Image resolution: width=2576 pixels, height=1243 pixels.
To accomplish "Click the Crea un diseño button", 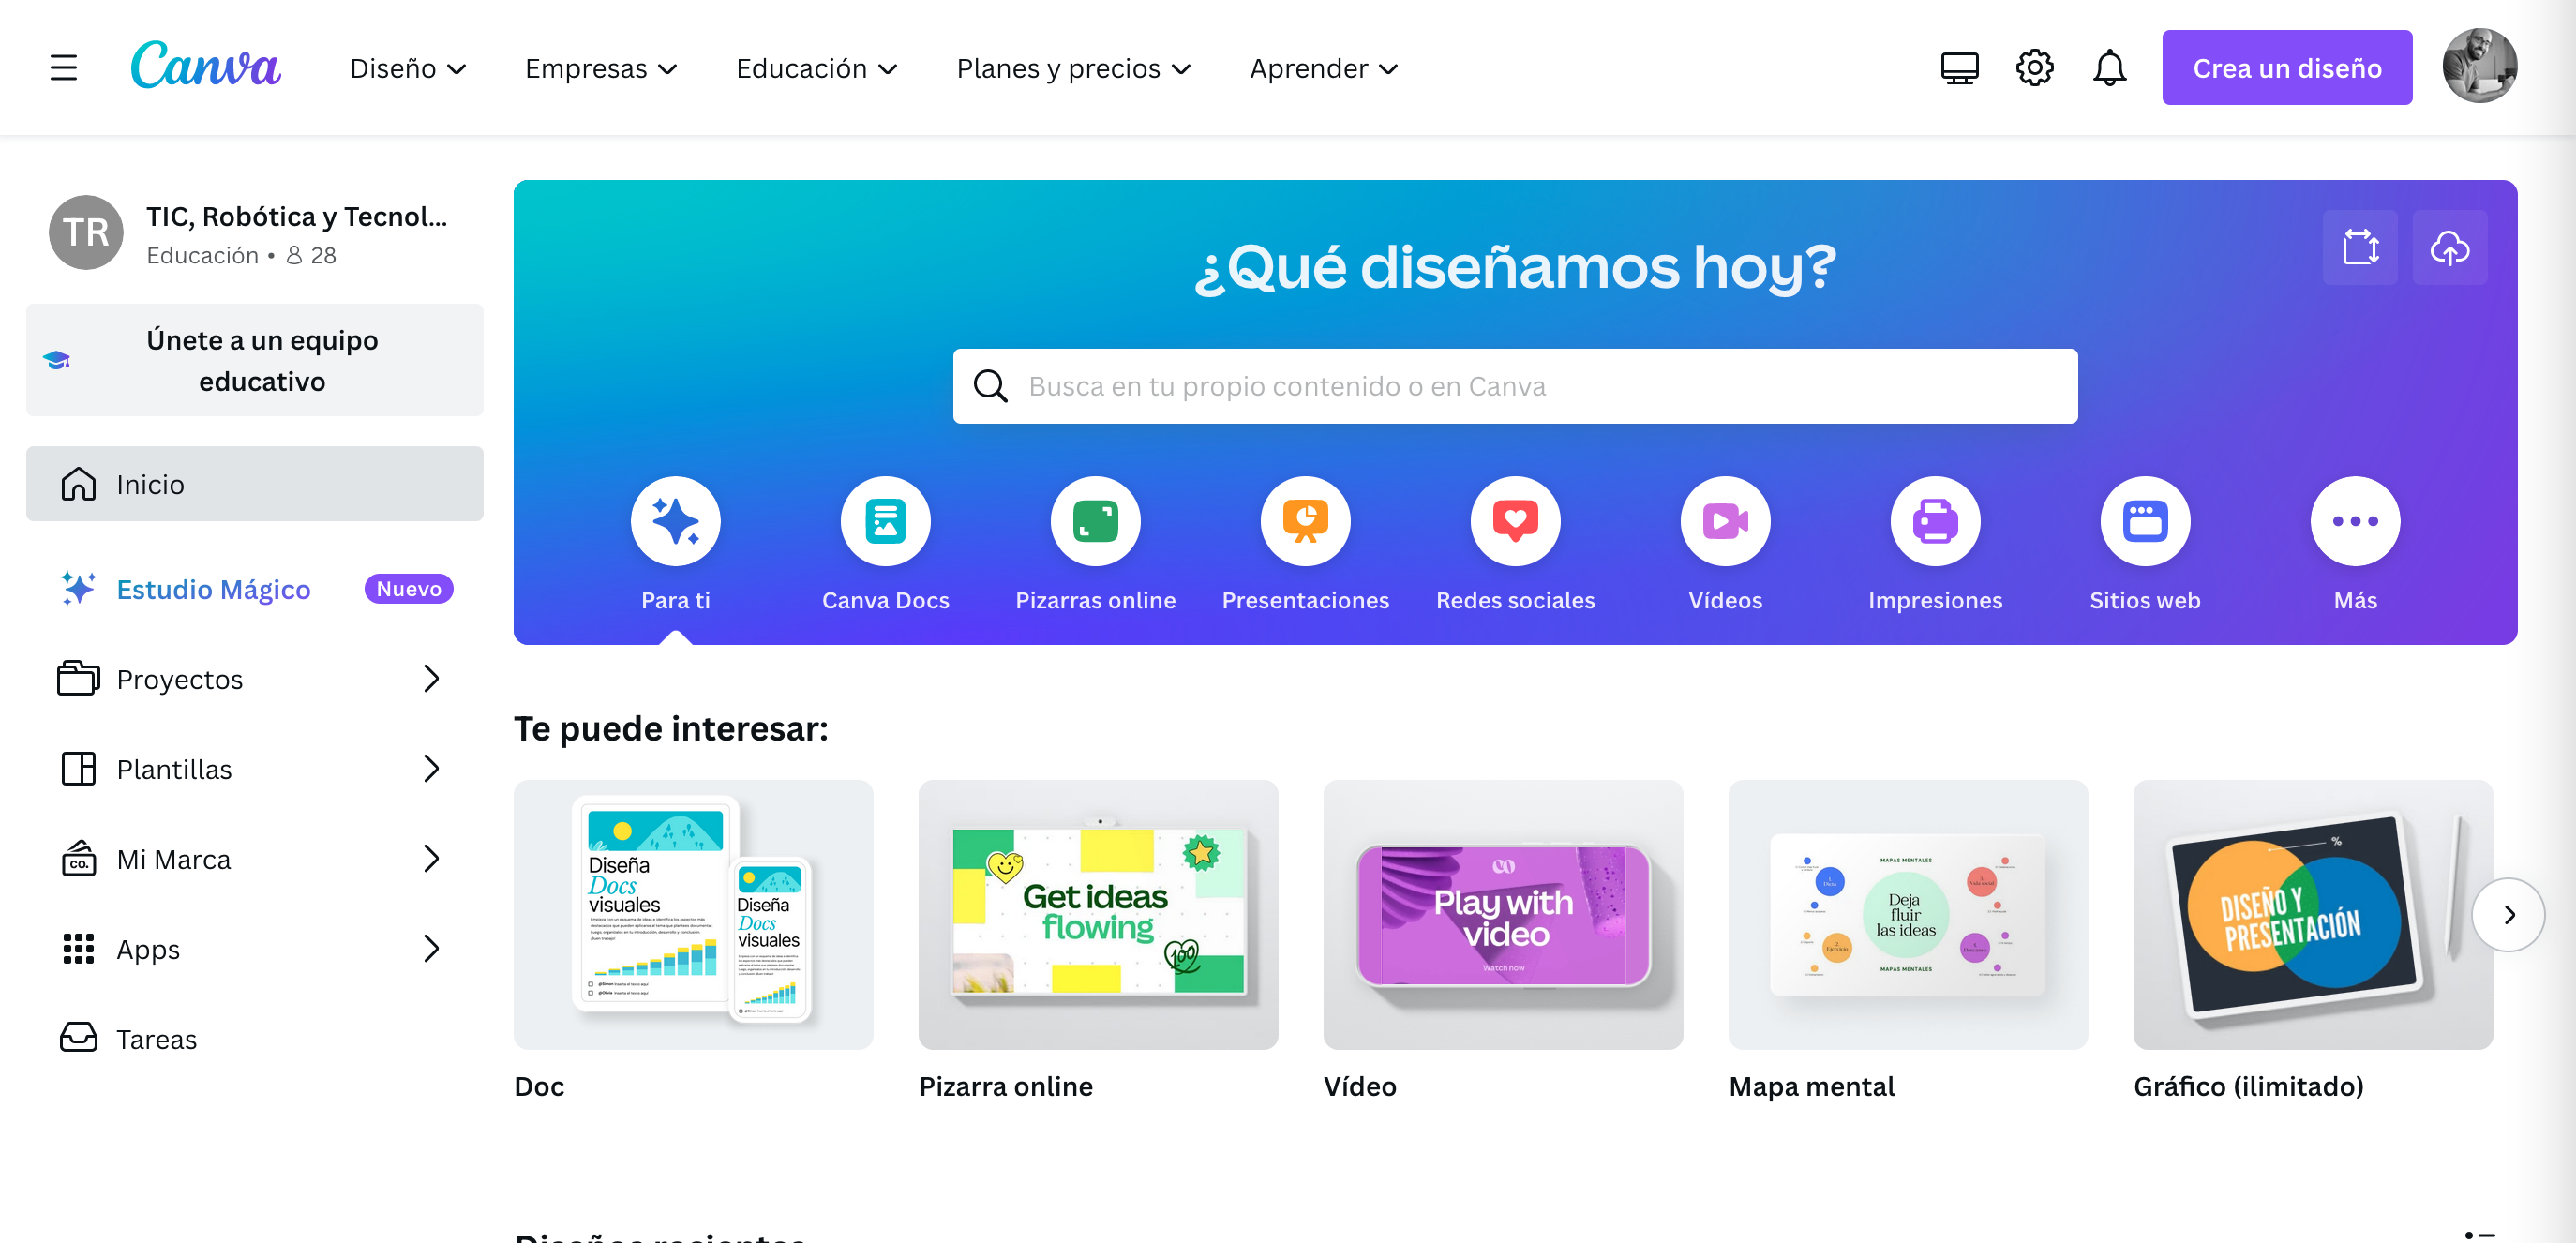I will (x=2287, y=67).
